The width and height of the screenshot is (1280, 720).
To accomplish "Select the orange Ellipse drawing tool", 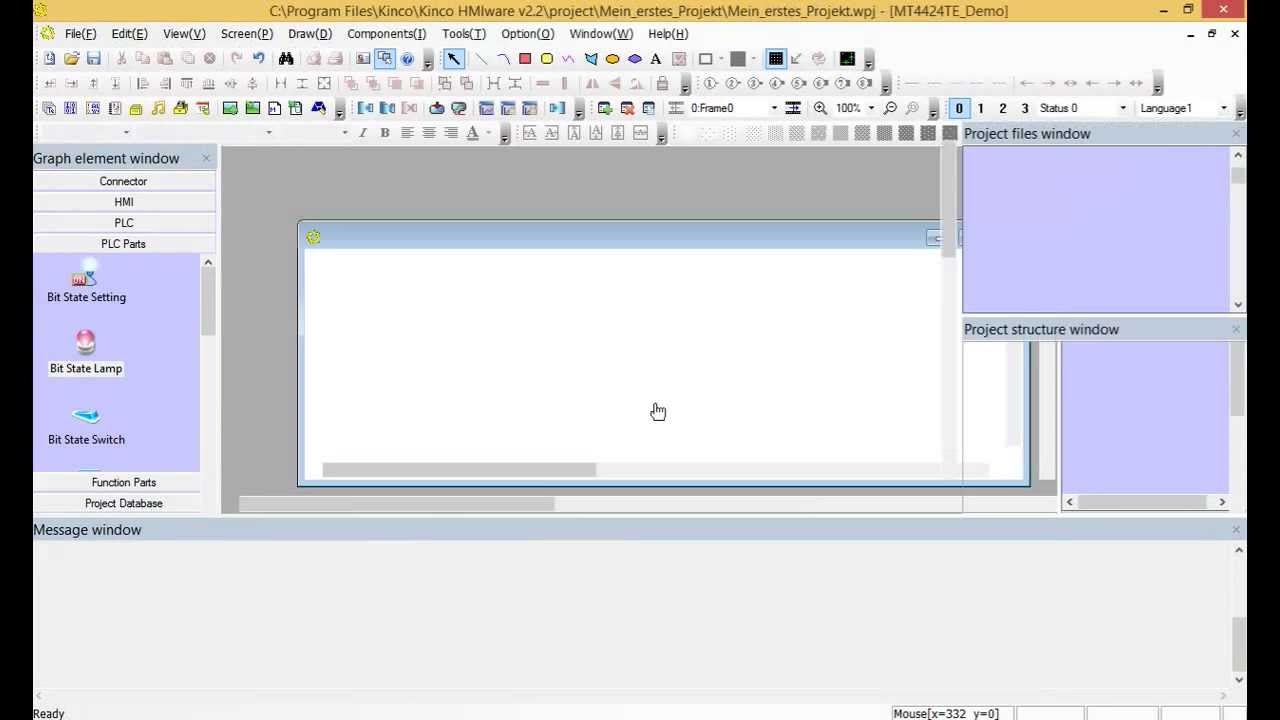I will (613, 59).
